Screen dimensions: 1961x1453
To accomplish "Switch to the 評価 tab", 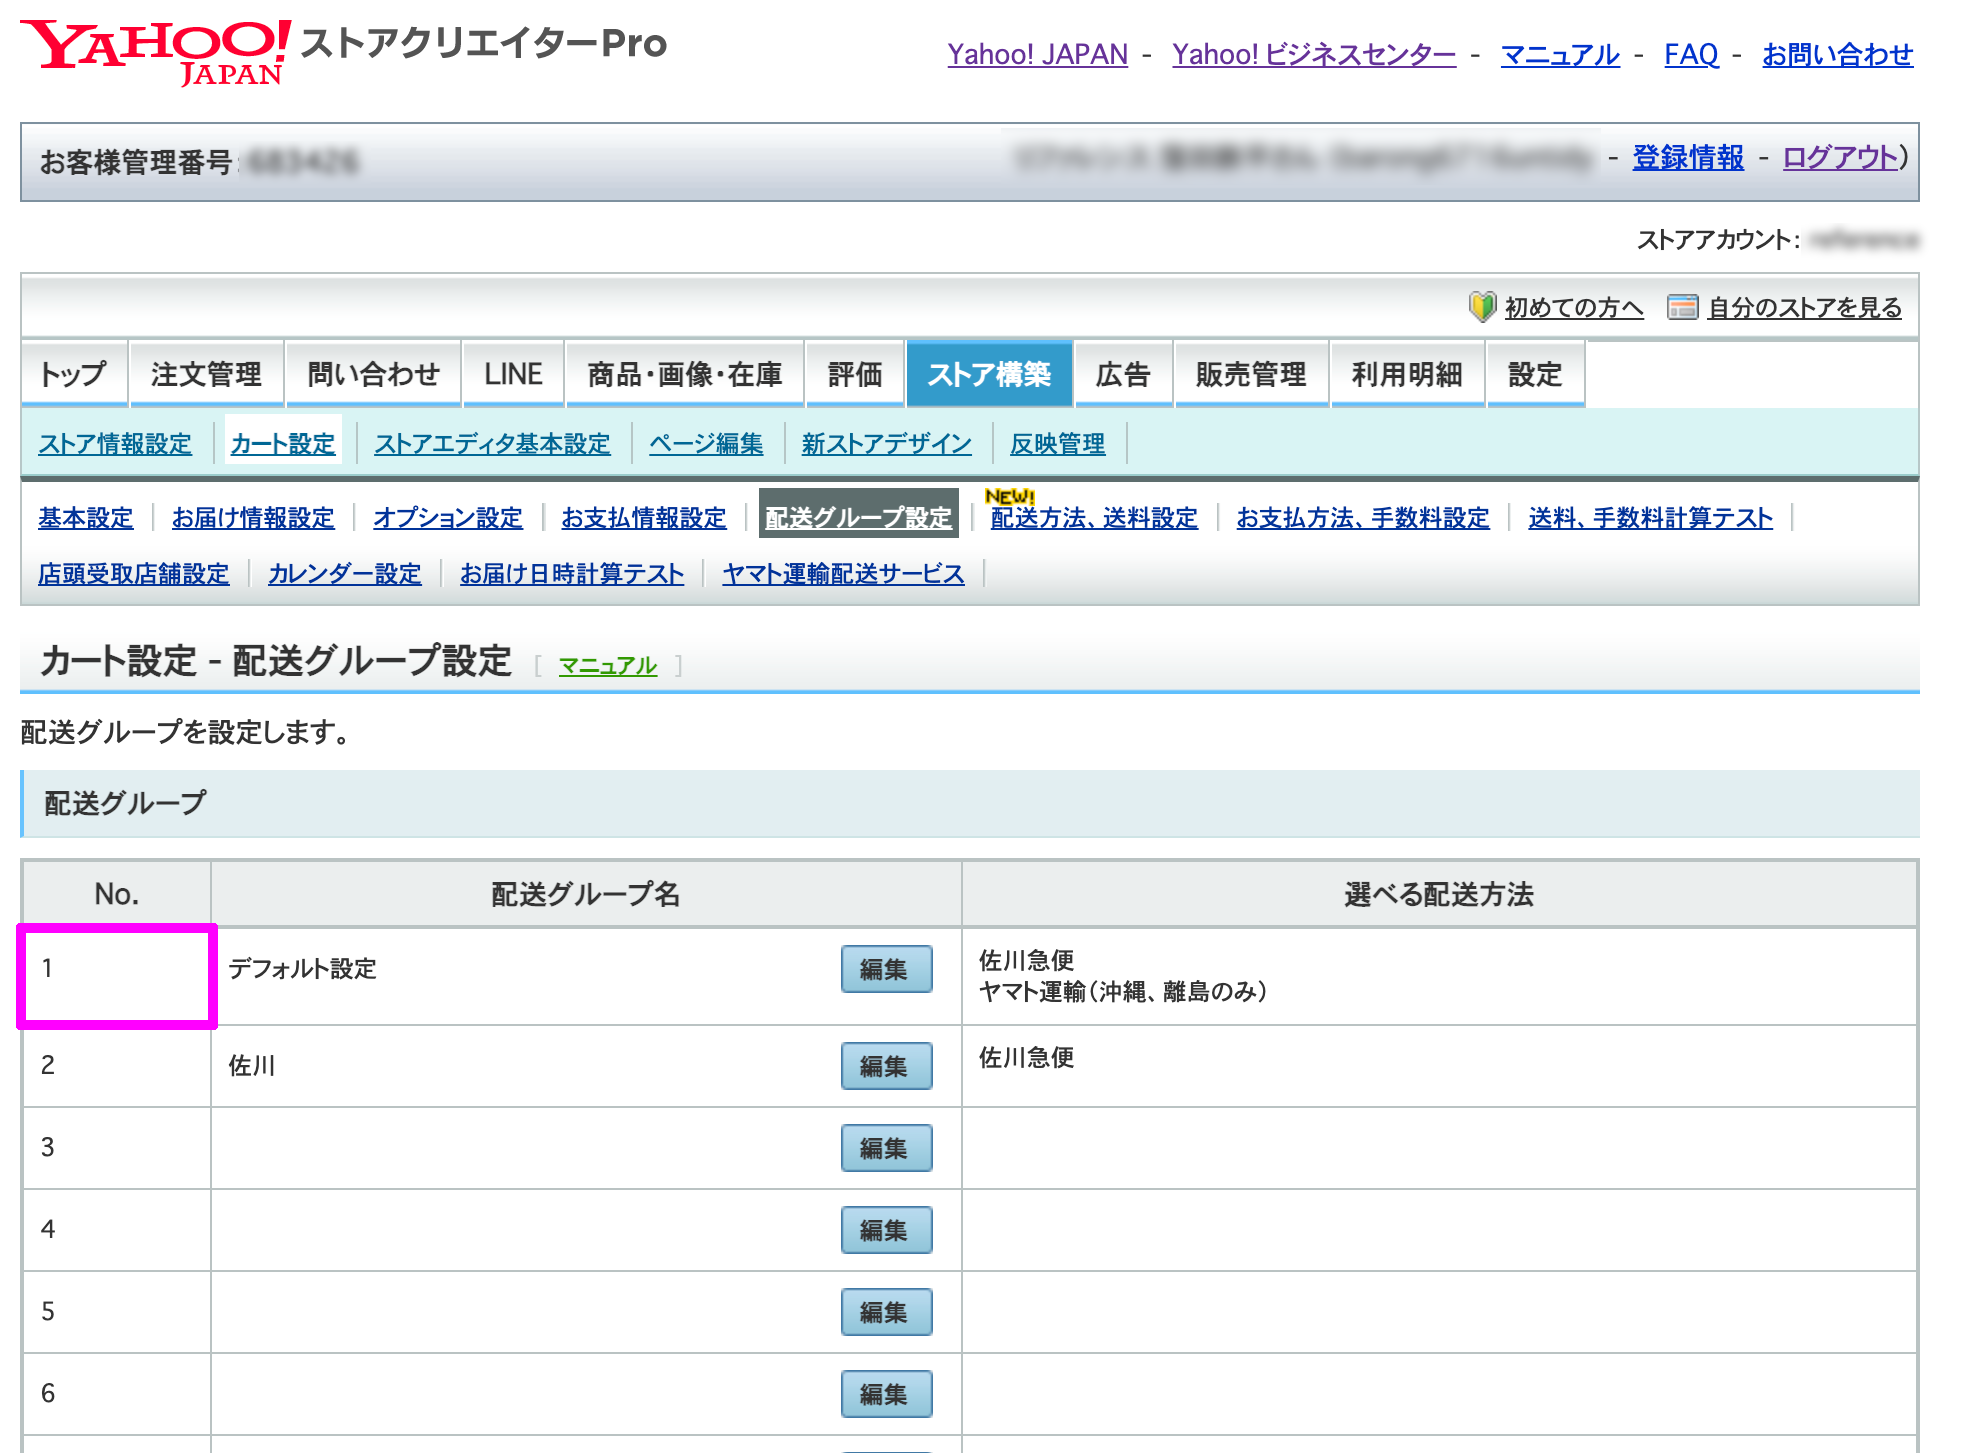I will point(855,374).
